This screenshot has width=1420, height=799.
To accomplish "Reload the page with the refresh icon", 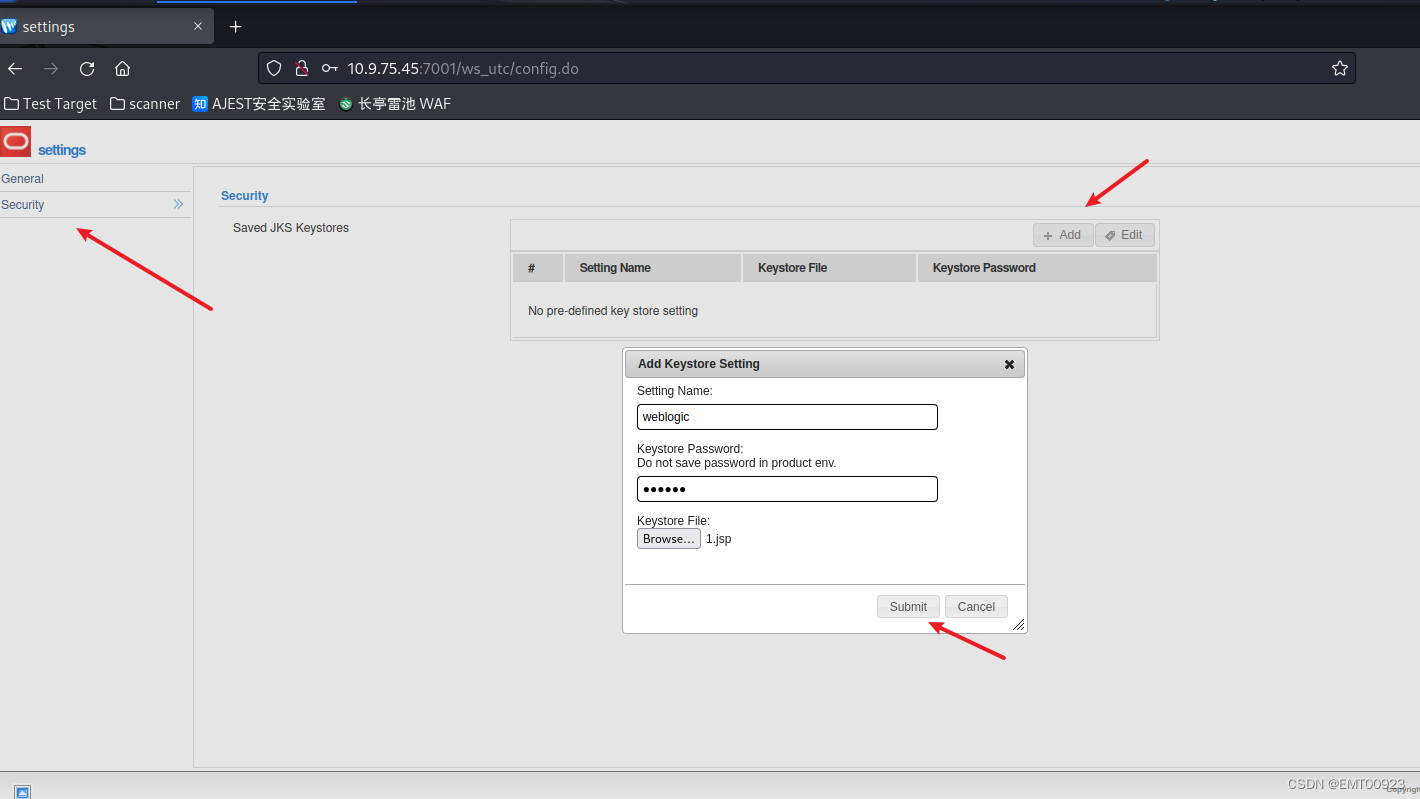I will [87, 68].
